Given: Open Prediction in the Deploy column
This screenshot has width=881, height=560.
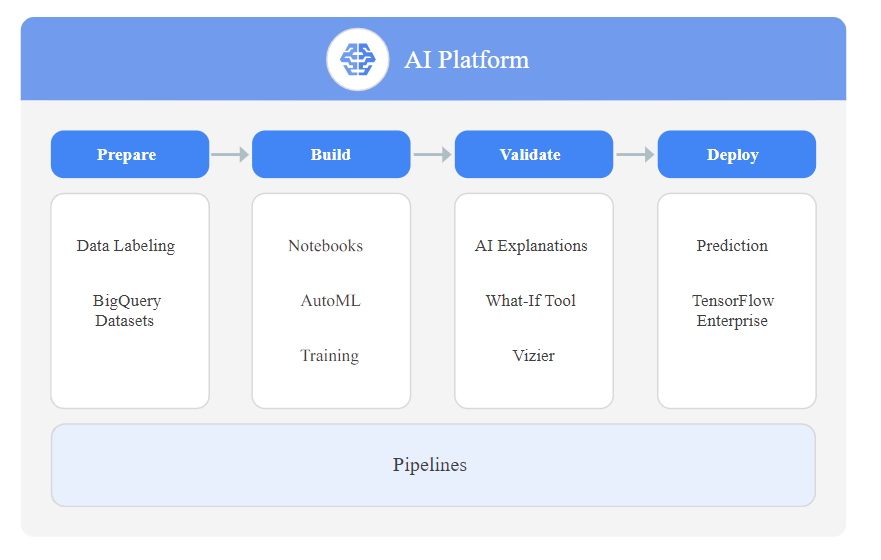Looking at the screenshot, I should [x=733, y=246].
